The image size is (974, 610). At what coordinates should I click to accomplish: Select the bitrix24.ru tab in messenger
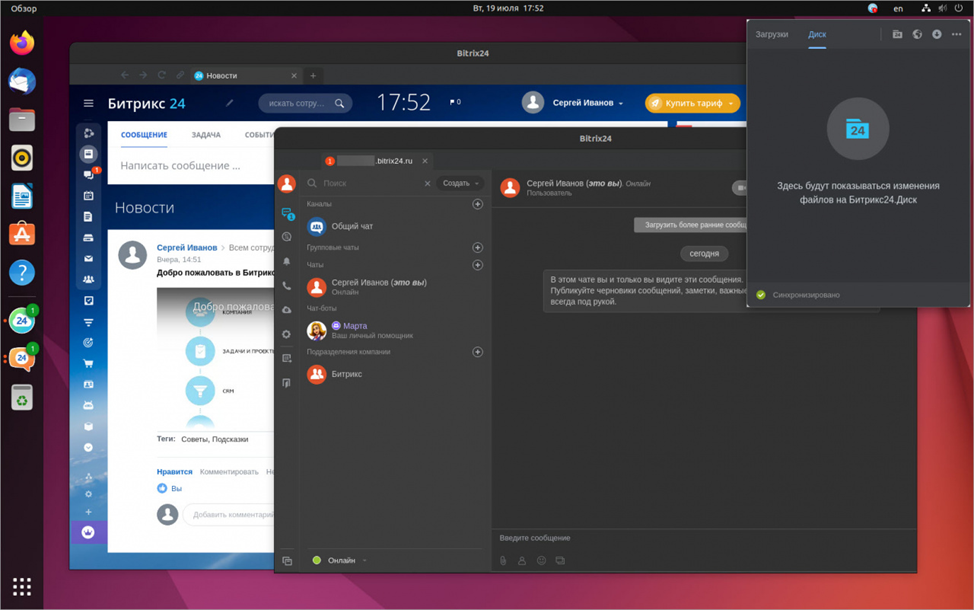376,161
